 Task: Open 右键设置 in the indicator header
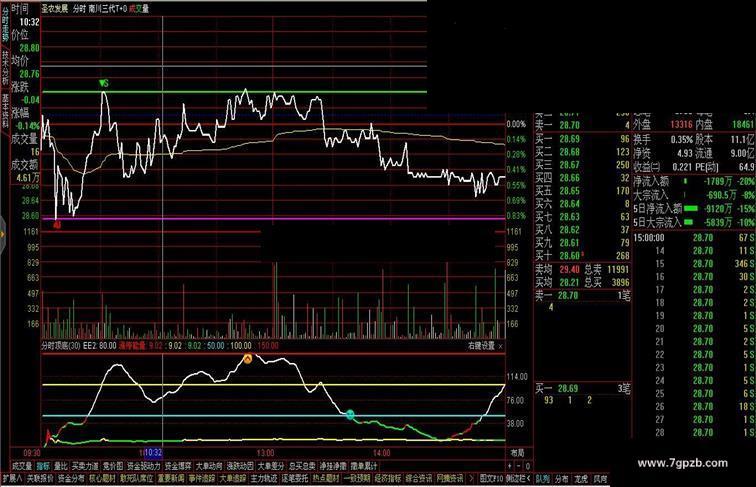click(x=481, y=346)
